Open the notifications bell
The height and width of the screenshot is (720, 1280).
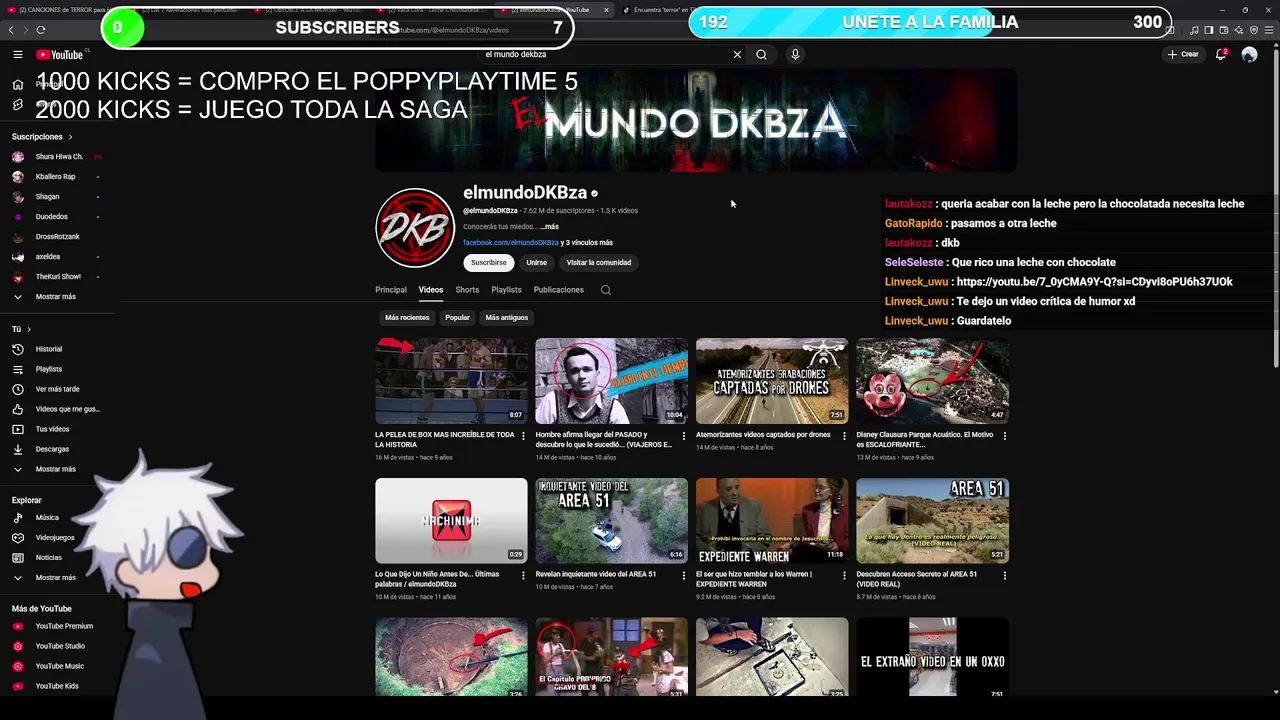tap(1221, 54)
